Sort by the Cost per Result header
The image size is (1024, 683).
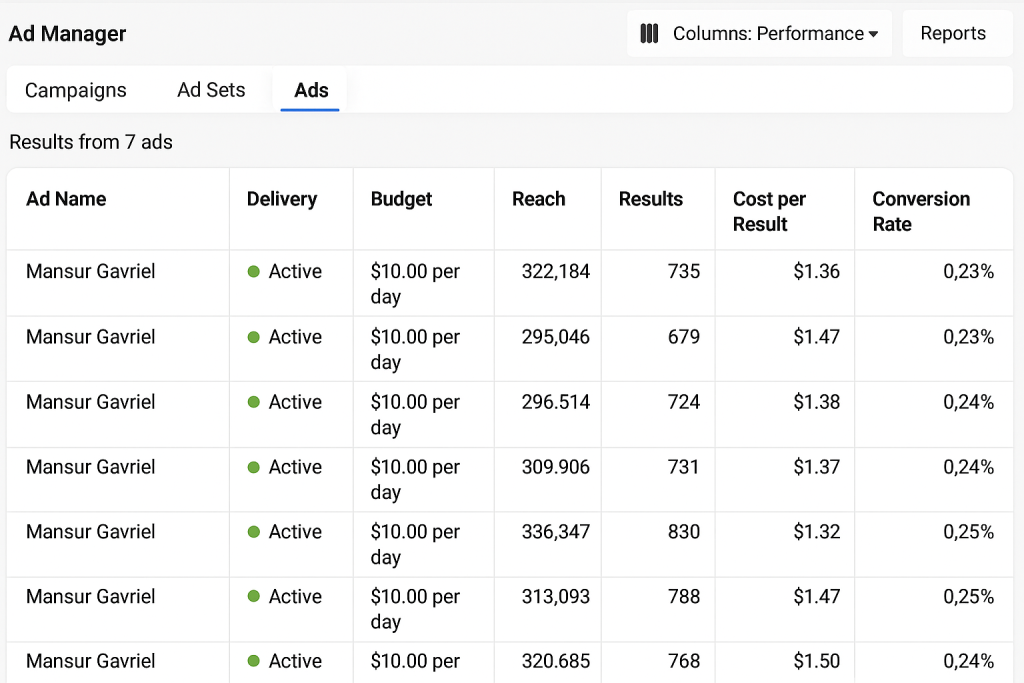(769, 211)
